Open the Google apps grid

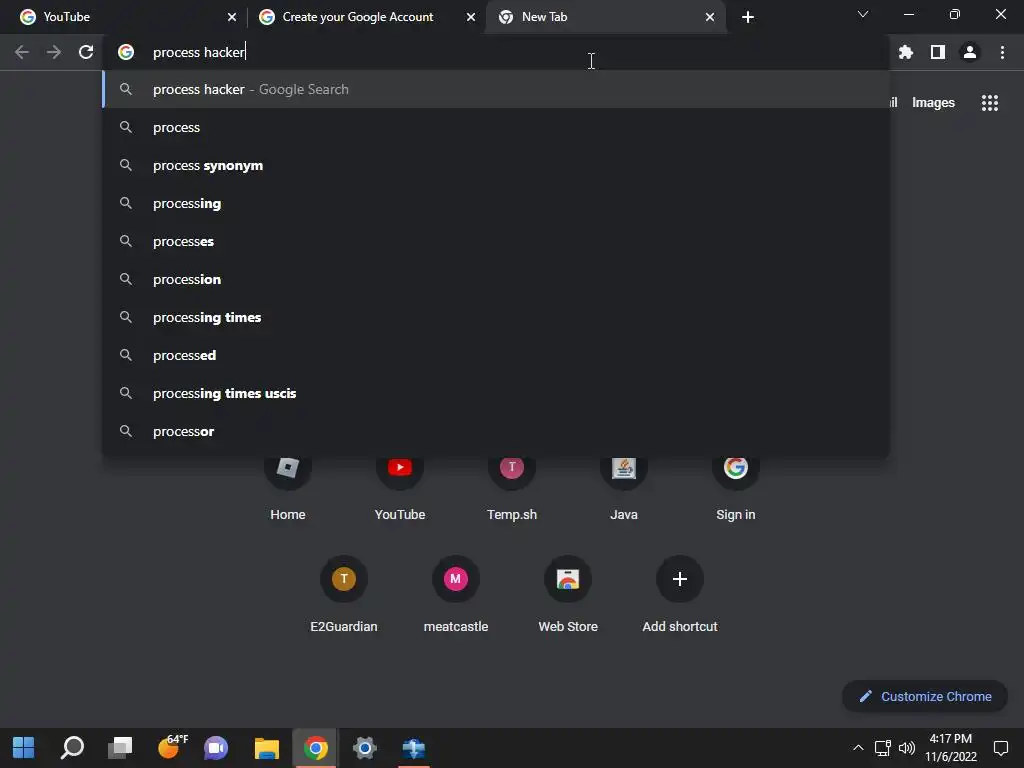[x=989, y=103]
